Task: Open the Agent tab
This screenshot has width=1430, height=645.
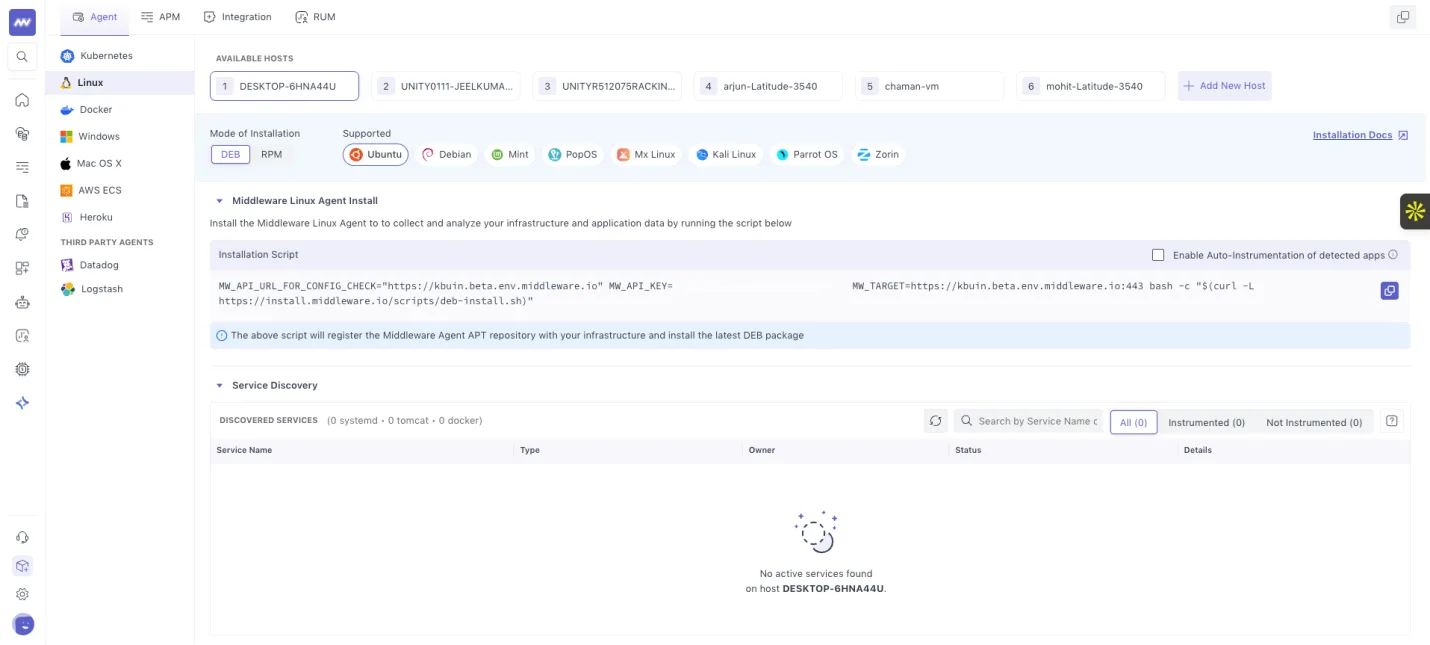Action: point(95,17)
